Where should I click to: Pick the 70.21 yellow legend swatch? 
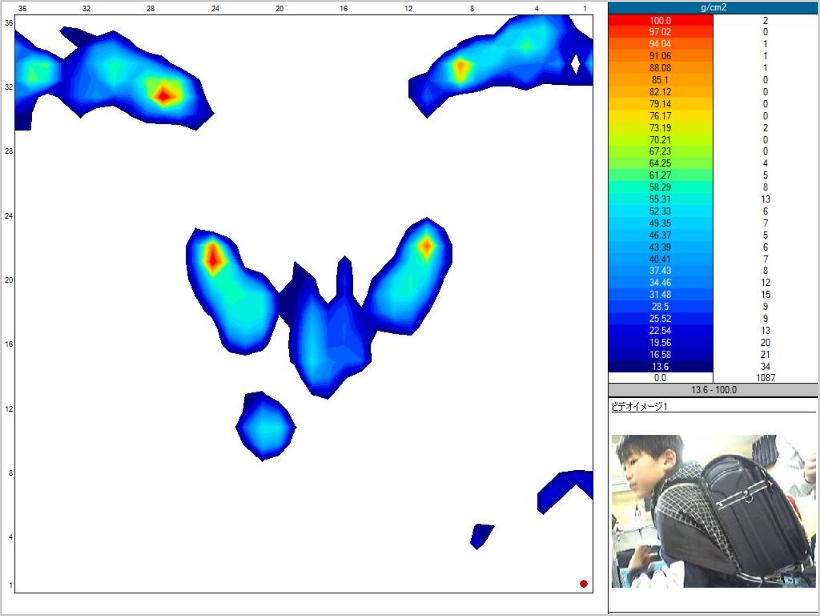661,141
